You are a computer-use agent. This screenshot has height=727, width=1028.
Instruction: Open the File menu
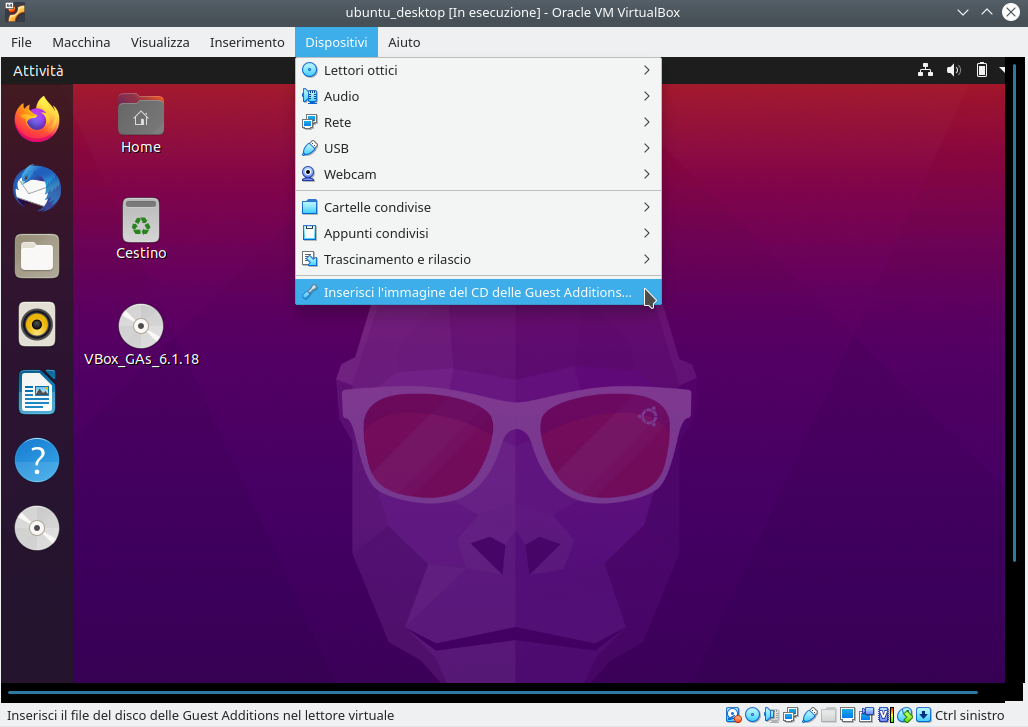click(21, 42)
